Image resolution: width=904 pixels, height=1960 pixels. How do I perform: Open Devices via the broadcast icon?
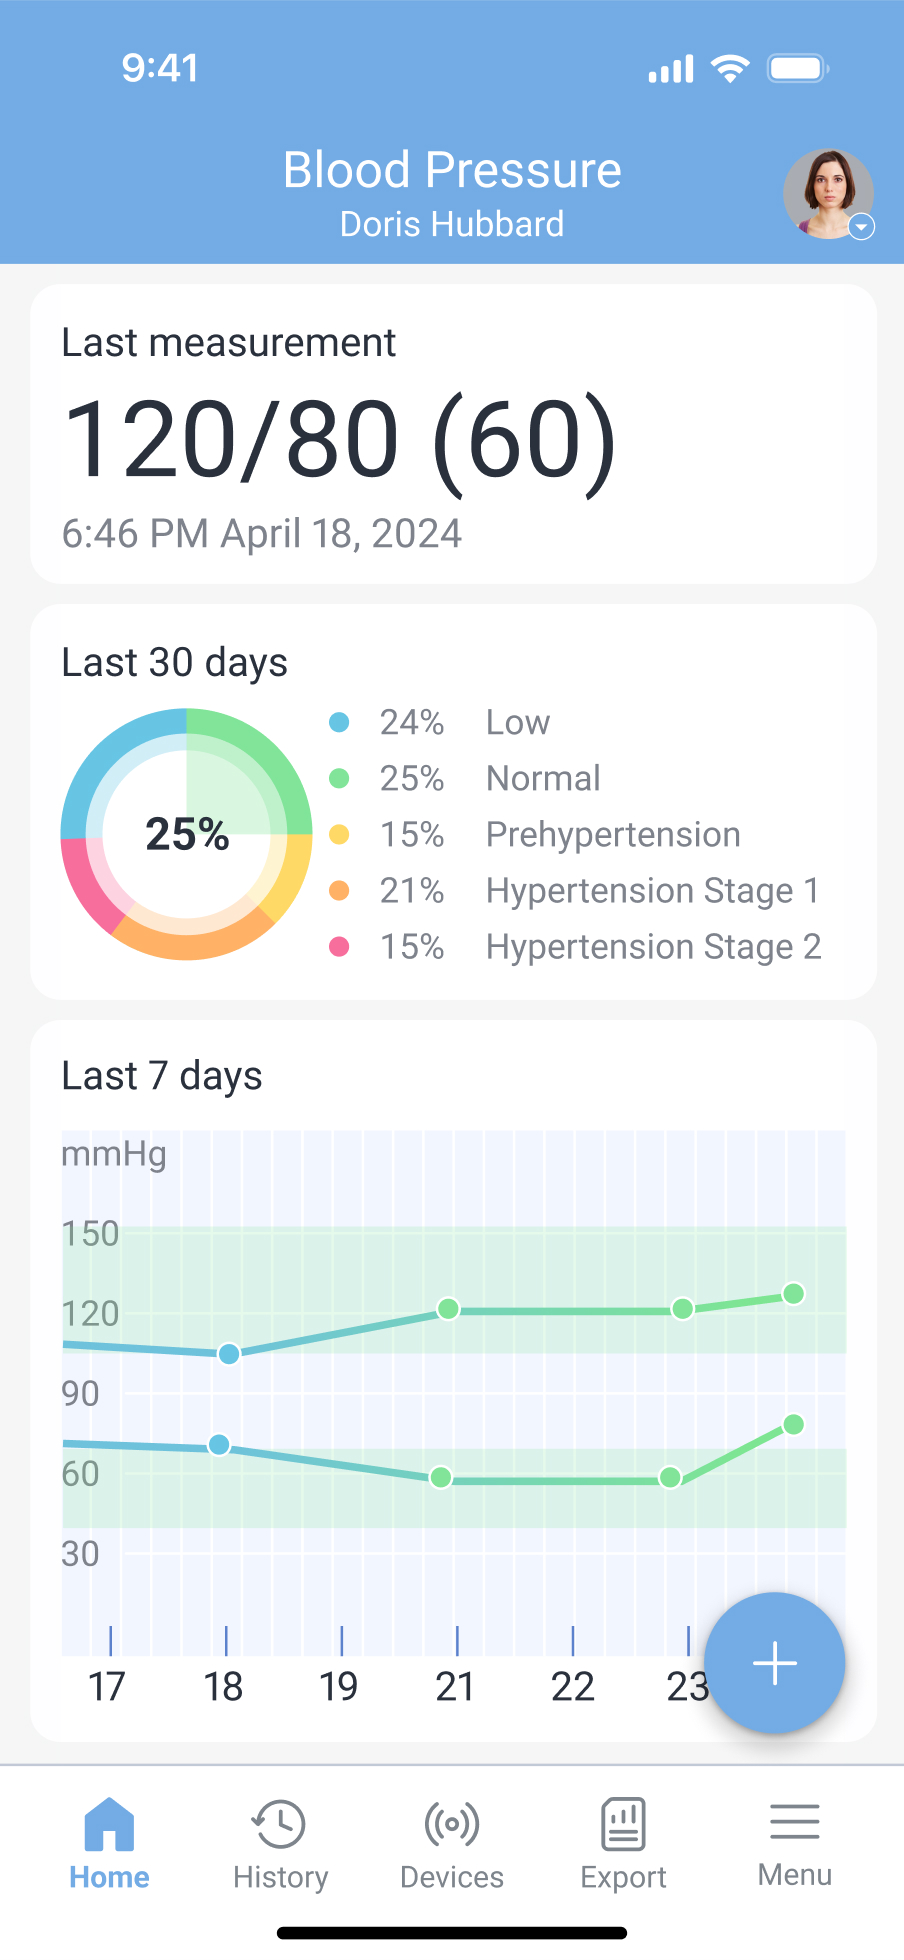point(451,1823)
